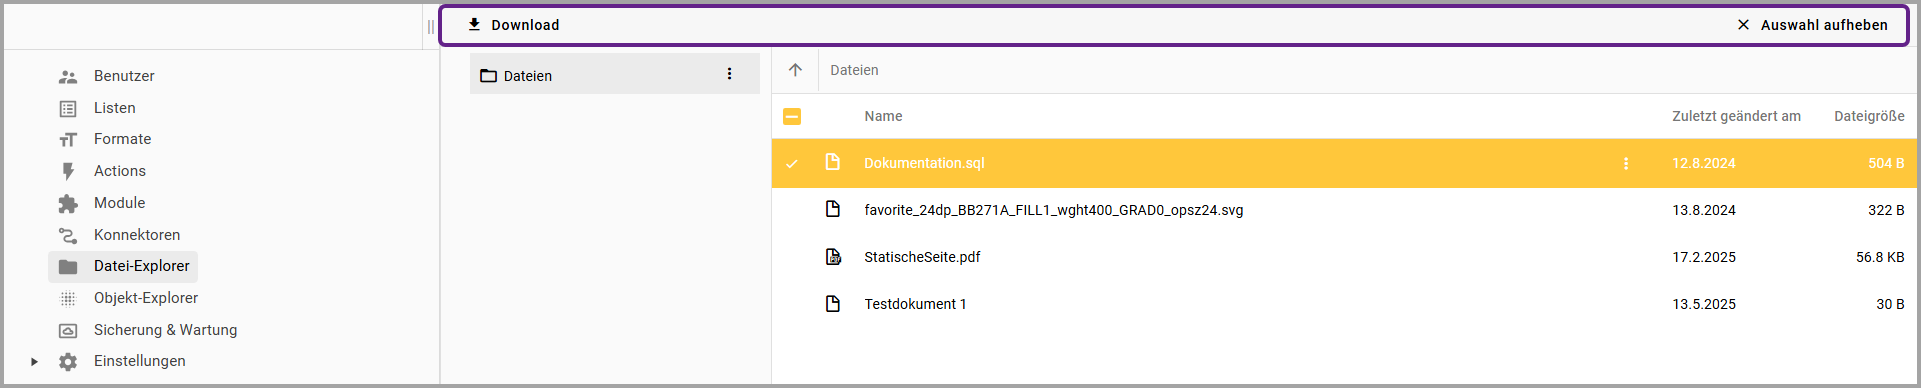Sort by Dateigröße column header
This screenshot has width=1921, height=388.
pos(1869,116)
